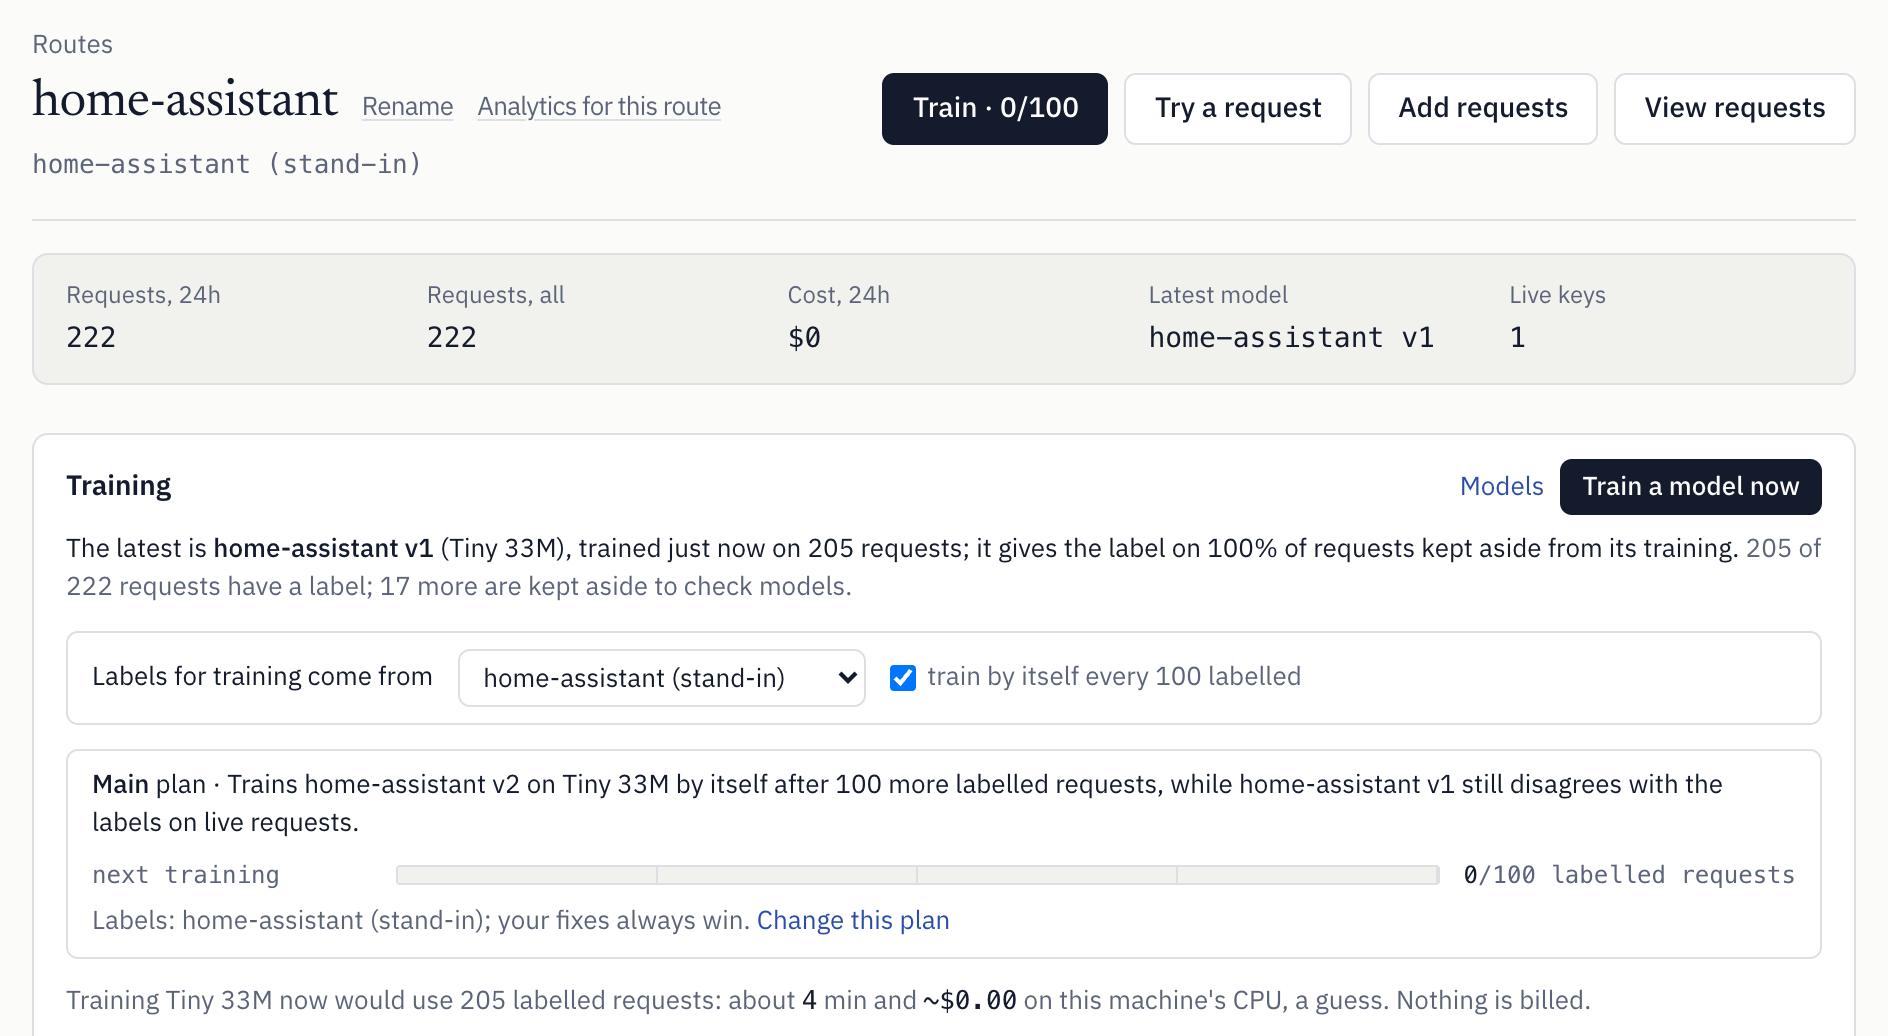Click the Rename link
Viewport: 1888px width, 1036px height.
tap(407, 106)
